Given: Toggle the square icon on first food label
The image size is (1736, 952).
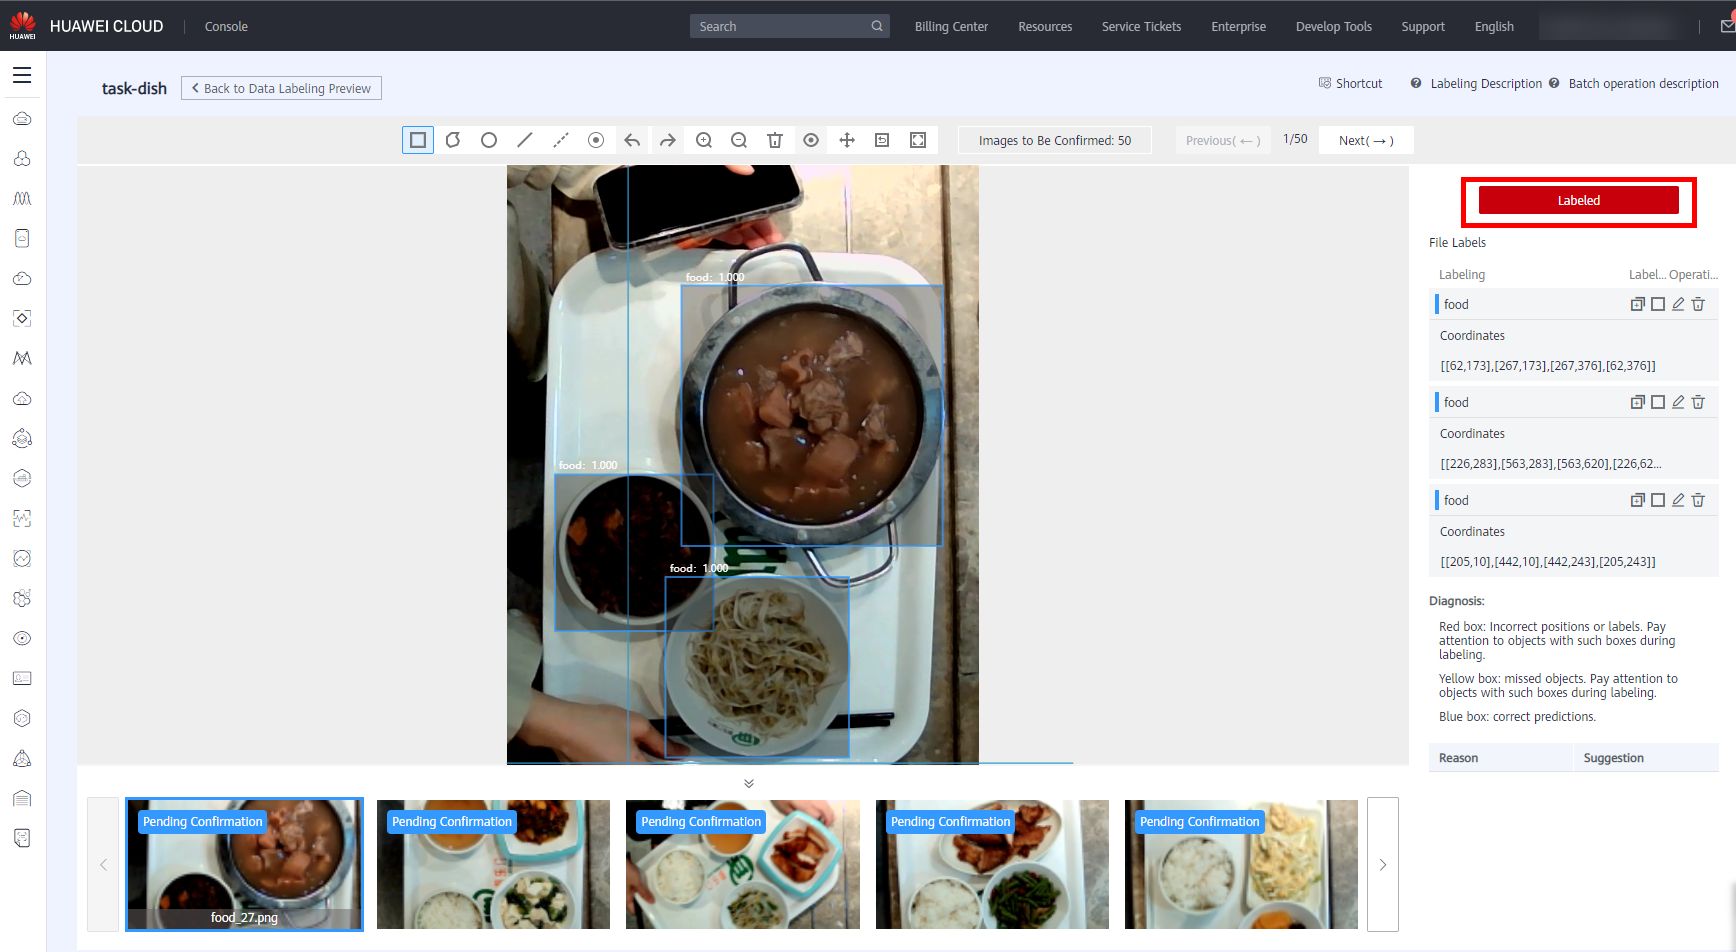Looking at the screenshot, I should coord(1658,304).
